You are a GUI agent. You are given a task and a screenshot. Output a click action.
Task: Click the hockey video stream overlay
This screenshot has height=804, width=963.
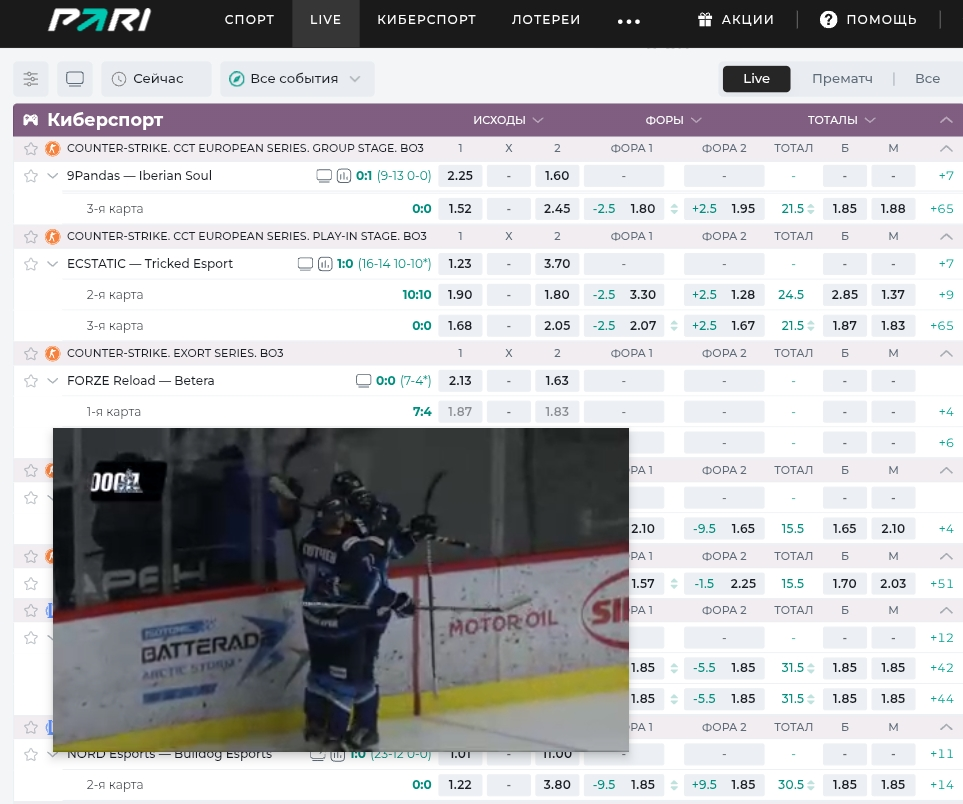(340, 589)
